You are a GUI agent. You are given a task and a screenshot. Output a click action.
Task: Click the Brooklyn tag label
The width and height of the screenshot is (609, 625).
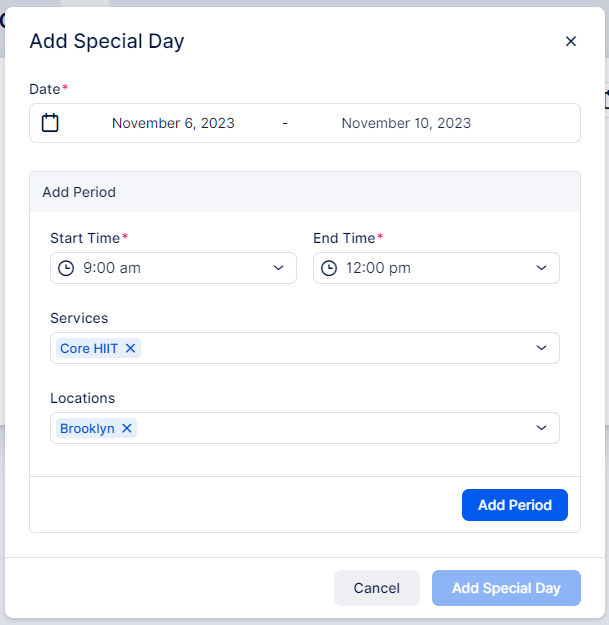tap(87, 428)
